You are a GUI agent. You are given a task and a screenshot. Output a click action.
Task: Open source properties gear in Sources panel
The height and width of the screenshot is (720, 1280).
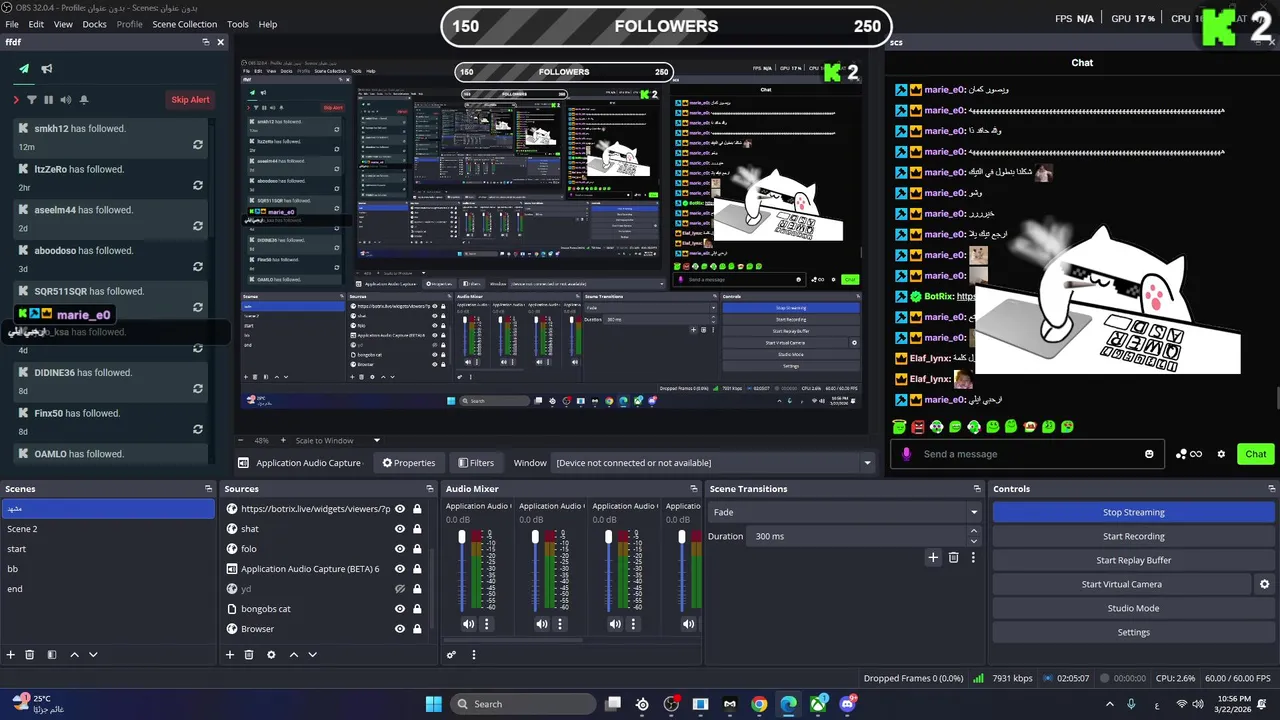[271, 655]
